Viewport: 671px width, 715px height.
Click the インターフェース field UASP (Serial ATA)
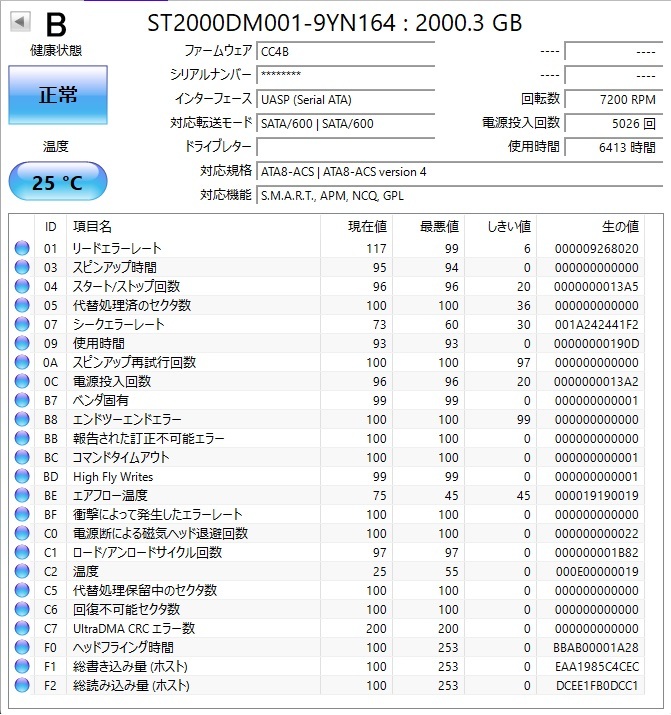[346, 99]
